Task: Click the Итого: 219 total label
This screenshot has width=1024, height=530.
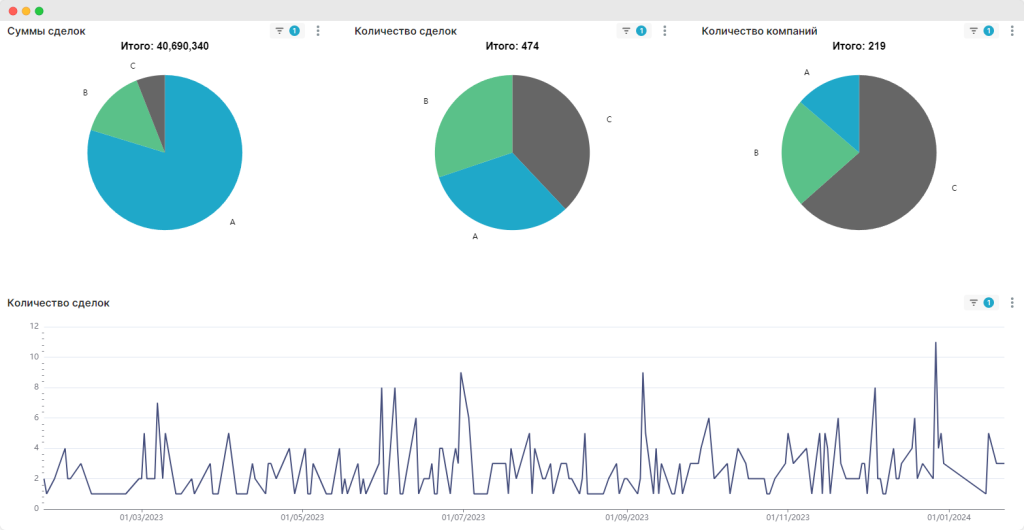Action: click(859, 46)
